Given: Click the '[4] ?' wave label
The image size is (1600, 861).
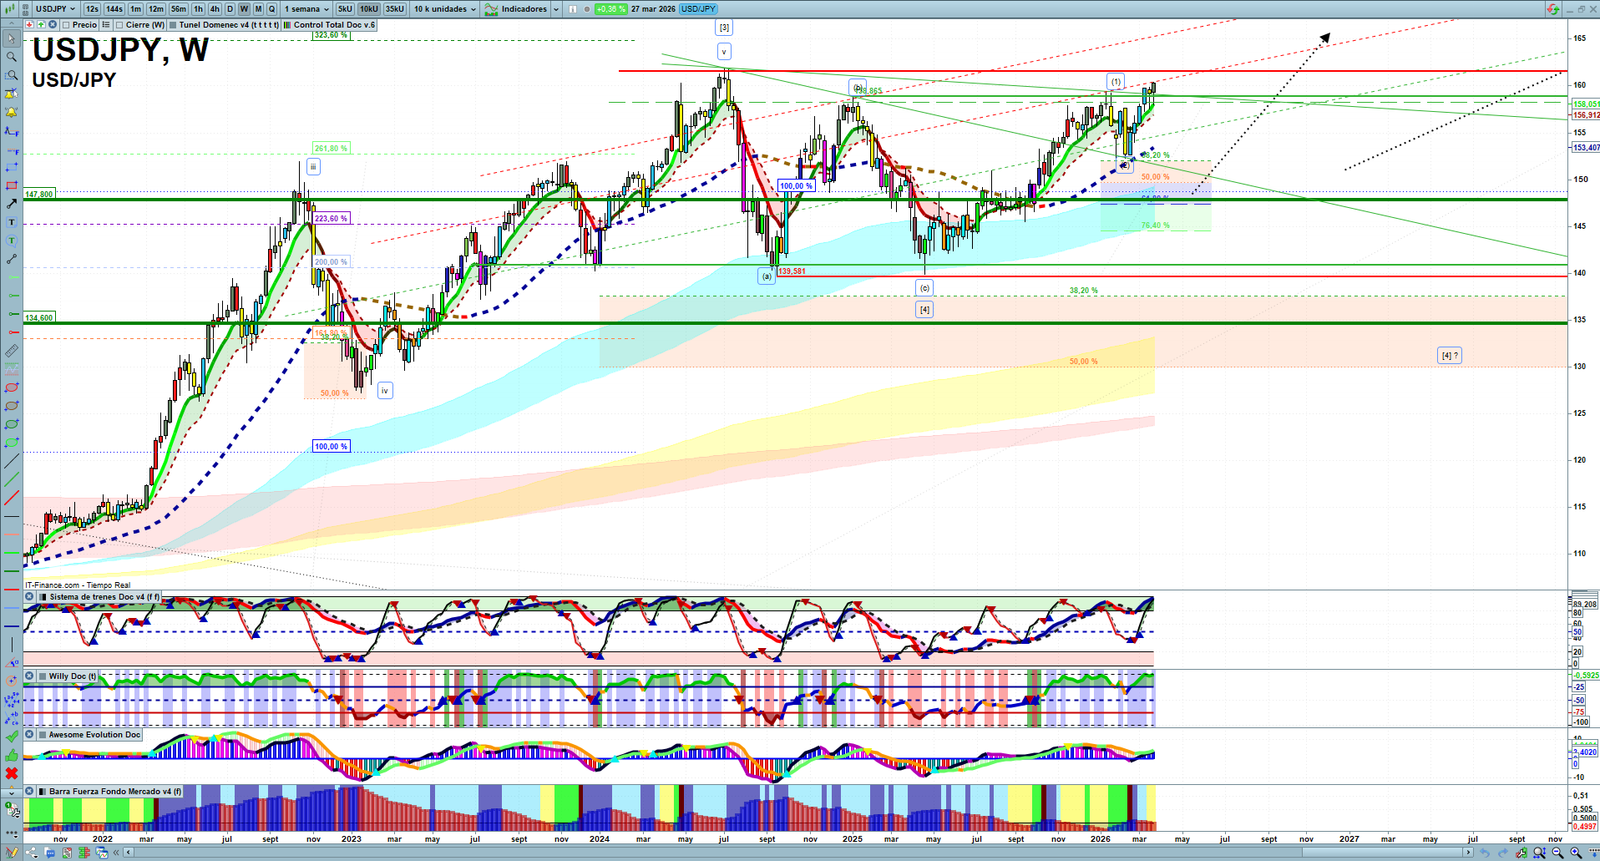Looking at the screenshot, I should [x=1449, y=355].
